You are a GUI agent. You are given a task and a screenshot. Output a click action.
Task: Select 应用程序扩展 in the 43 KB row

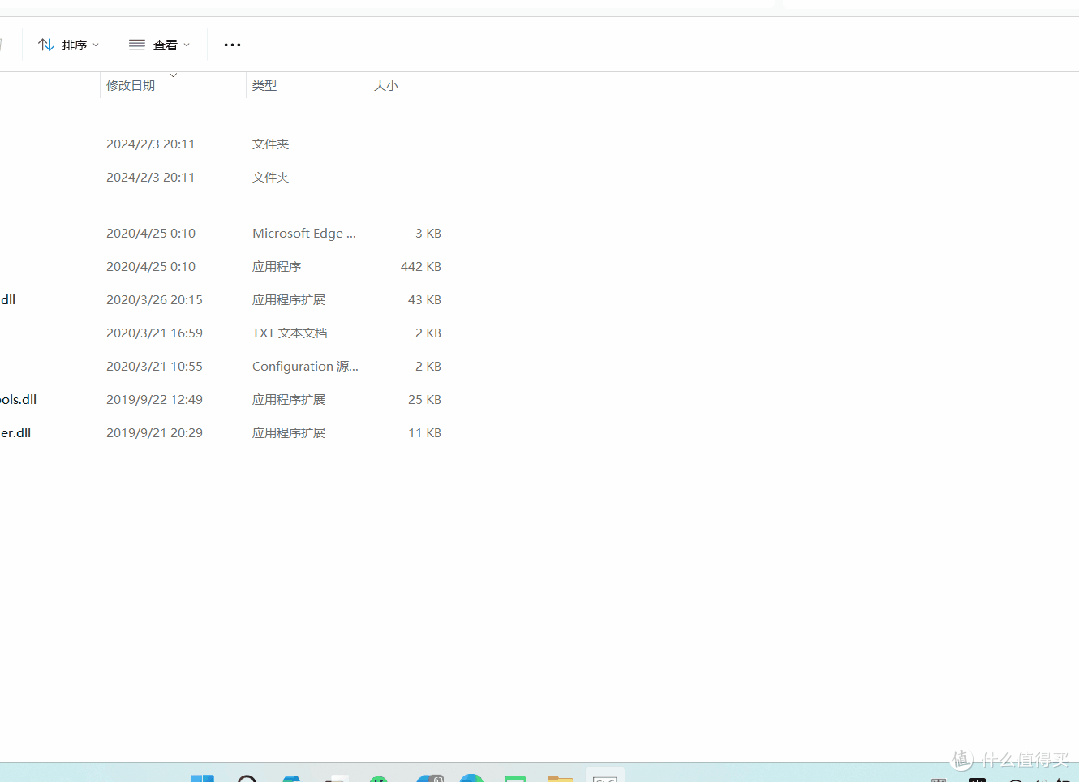tap(289, 299)
